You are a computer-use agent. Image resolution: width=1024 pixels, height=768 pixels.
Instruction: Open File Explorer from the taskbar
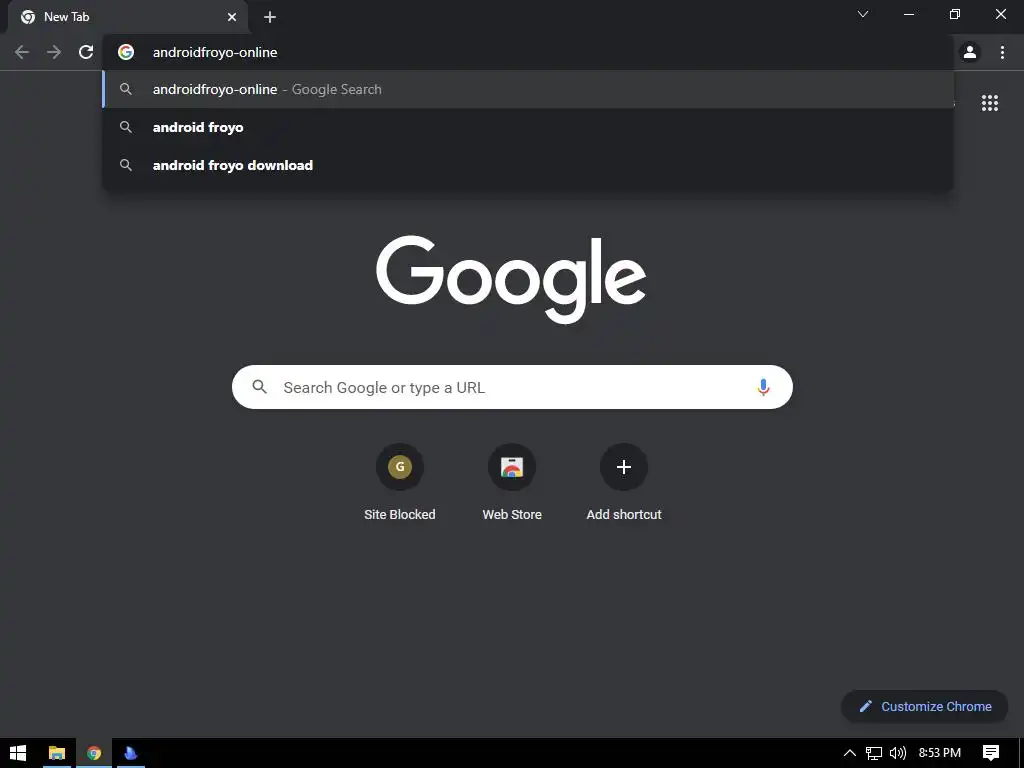57,753
